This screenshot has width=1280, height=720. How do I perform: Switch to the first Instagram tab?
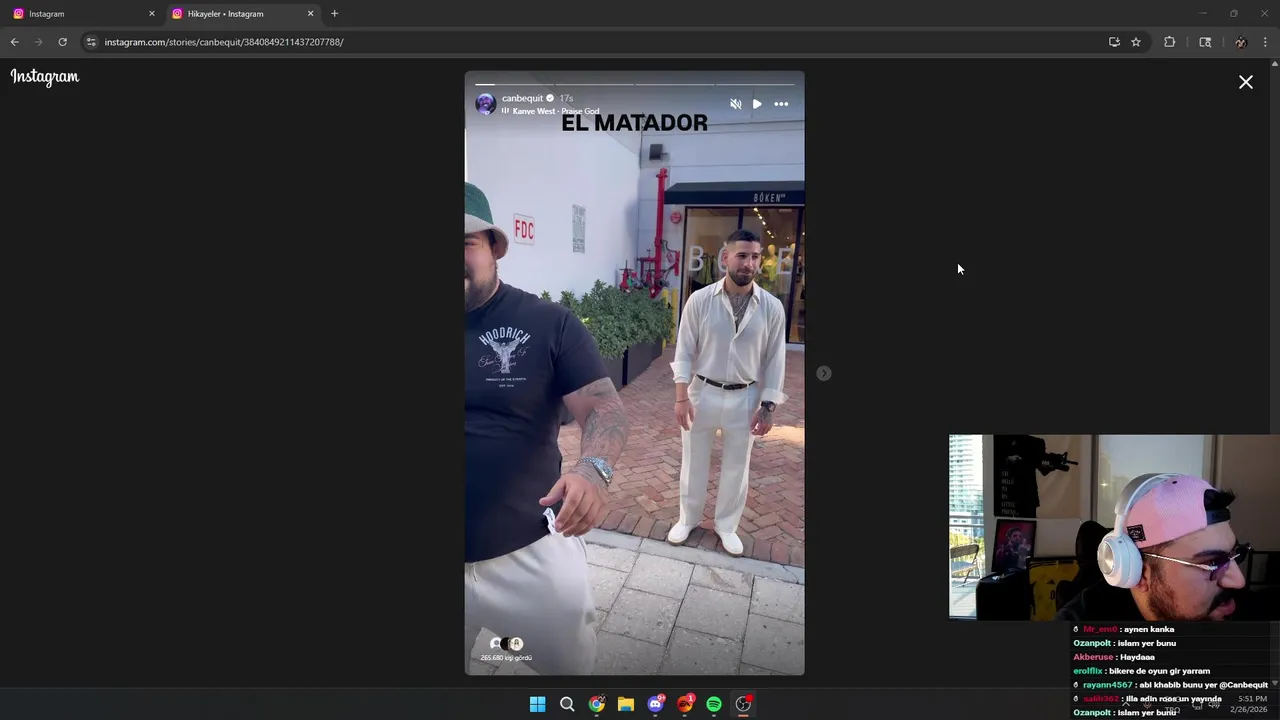(80, 14)
